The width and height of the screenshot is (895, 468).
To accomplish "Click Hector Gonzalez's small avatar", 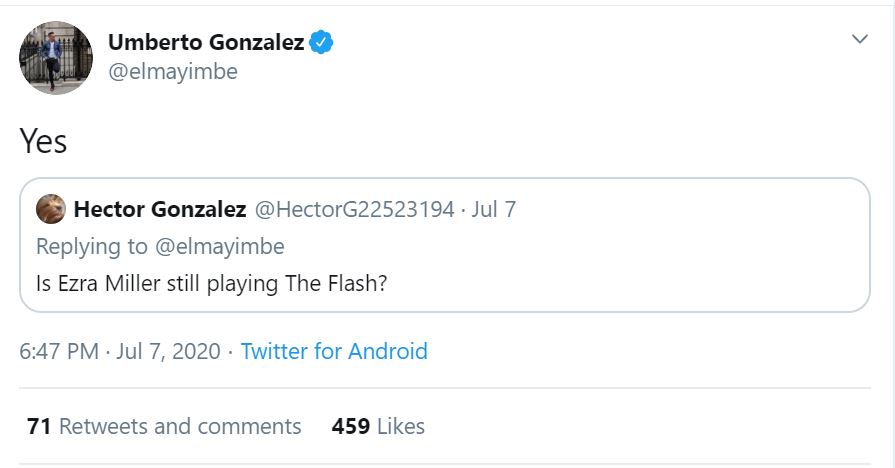I will pyautogui.click(x=50, y=210).
